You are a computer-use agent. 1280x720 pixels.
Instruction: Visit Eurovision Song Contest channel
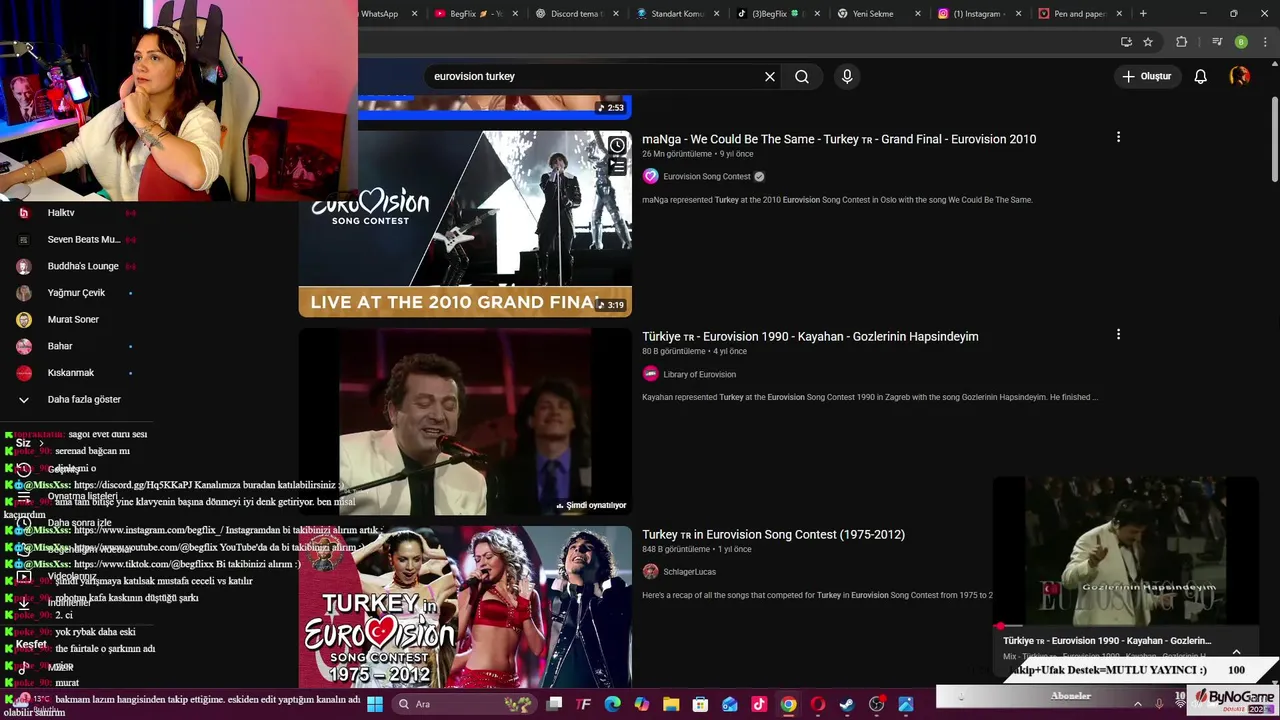tap(706, 176)
